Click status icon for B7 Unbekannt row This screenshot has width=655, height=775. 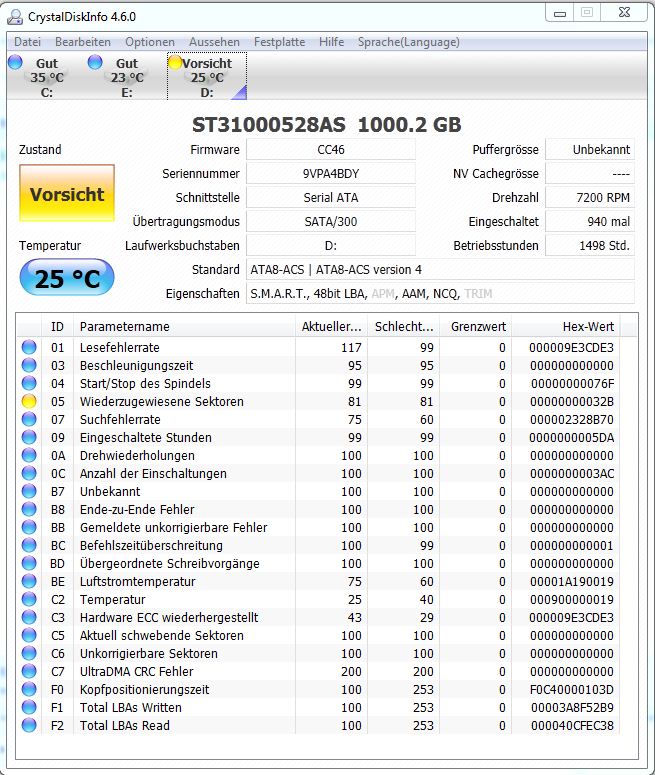click(x=29, y=491)
